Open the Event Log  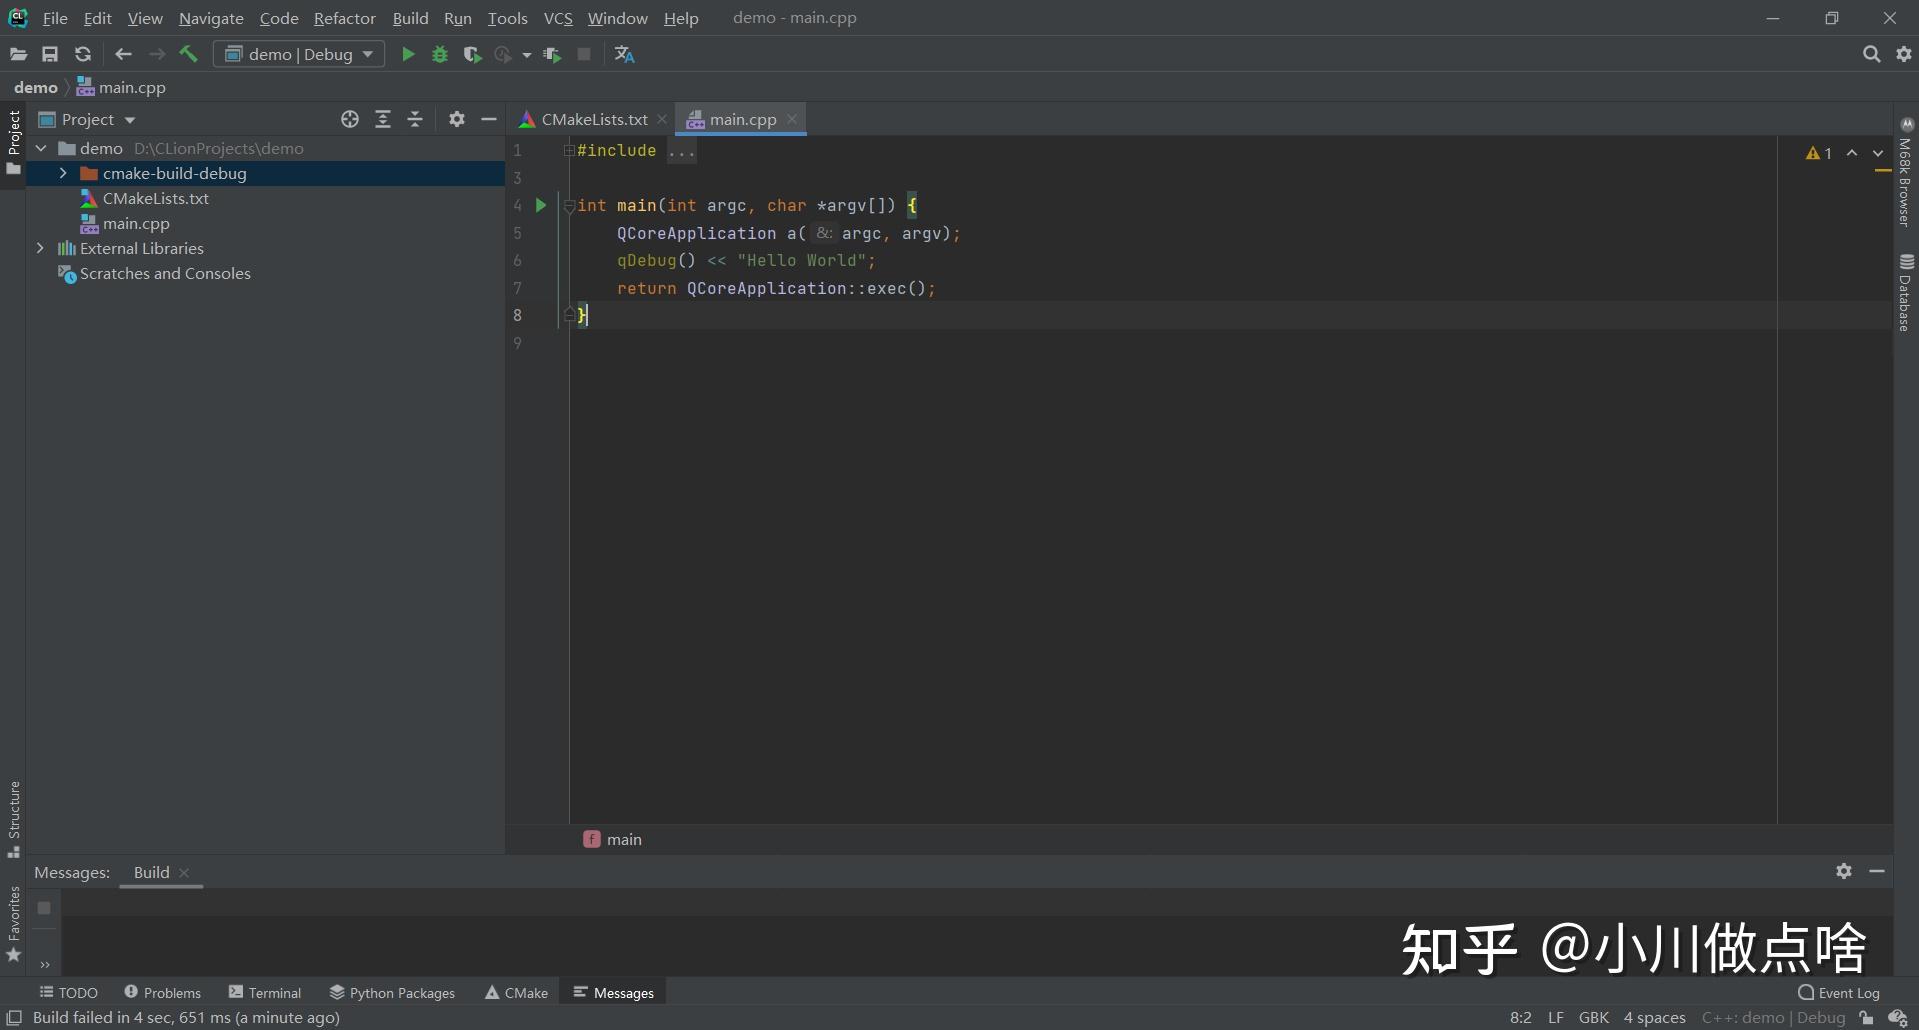coord(1838,992)
